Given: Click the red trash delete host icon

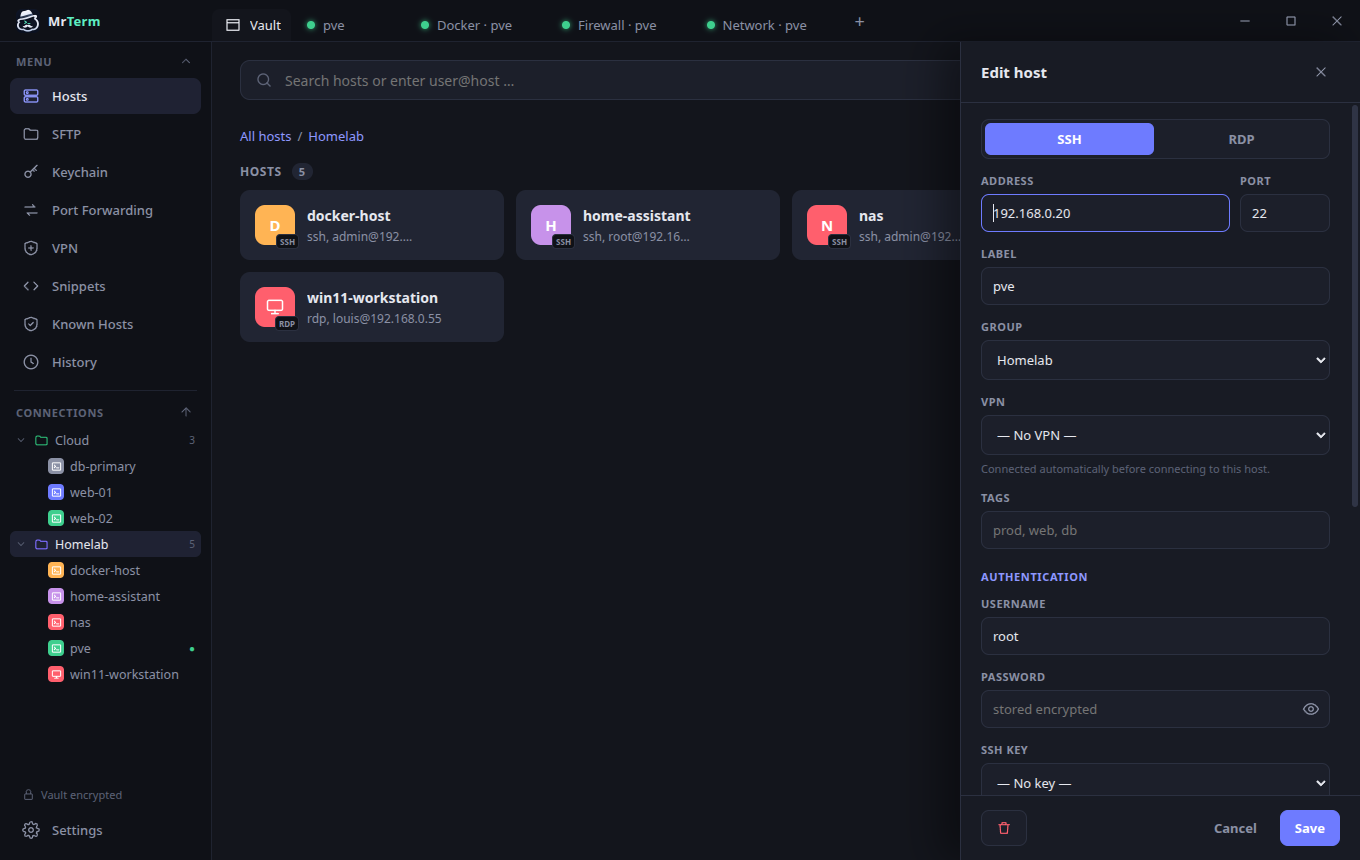Looking at the screenshot, I should tap(1004, 828).
